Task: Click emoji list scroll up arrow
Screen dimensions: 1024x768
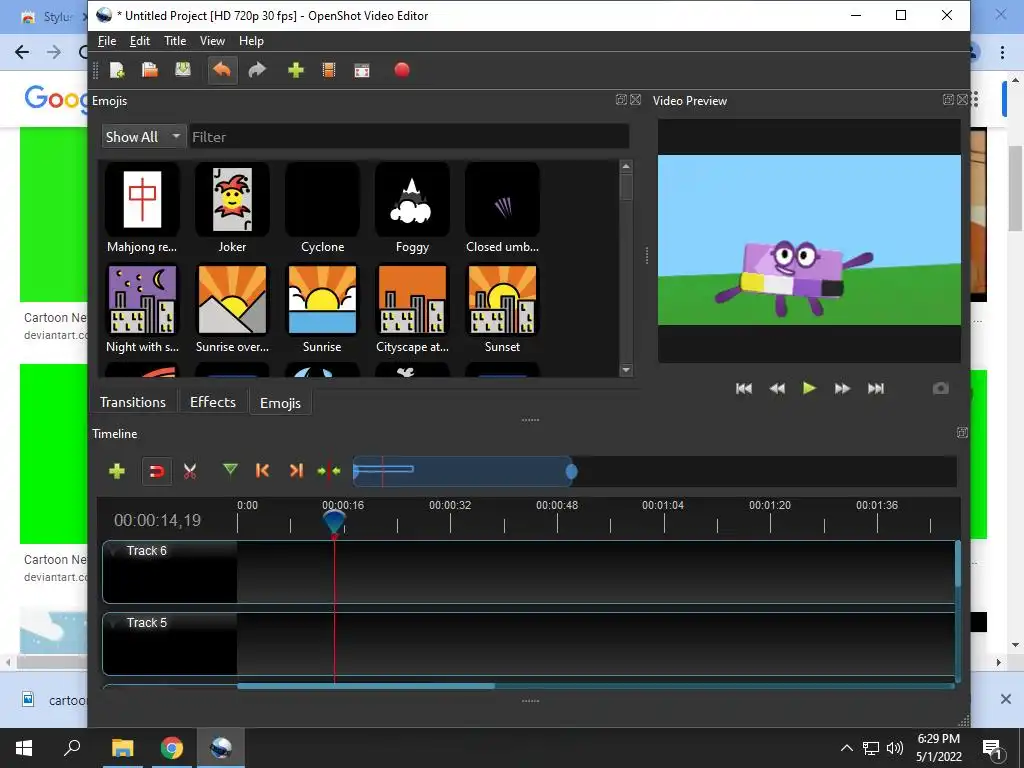Action: point(626,167)
